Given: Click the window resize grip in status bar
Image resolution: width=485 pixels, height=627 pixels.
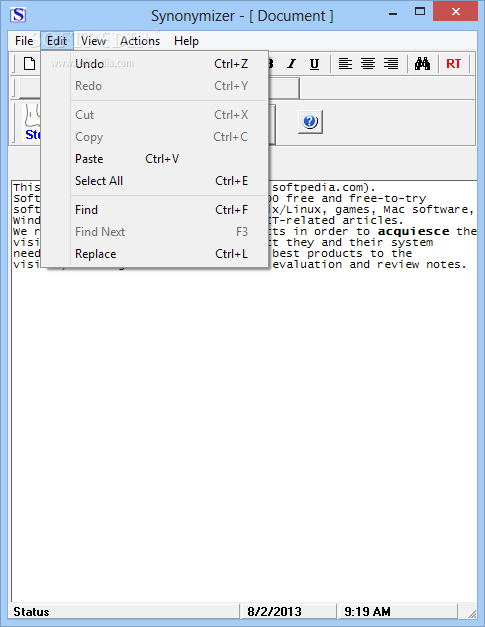Looking at the screenshot, I should (471, 613).
